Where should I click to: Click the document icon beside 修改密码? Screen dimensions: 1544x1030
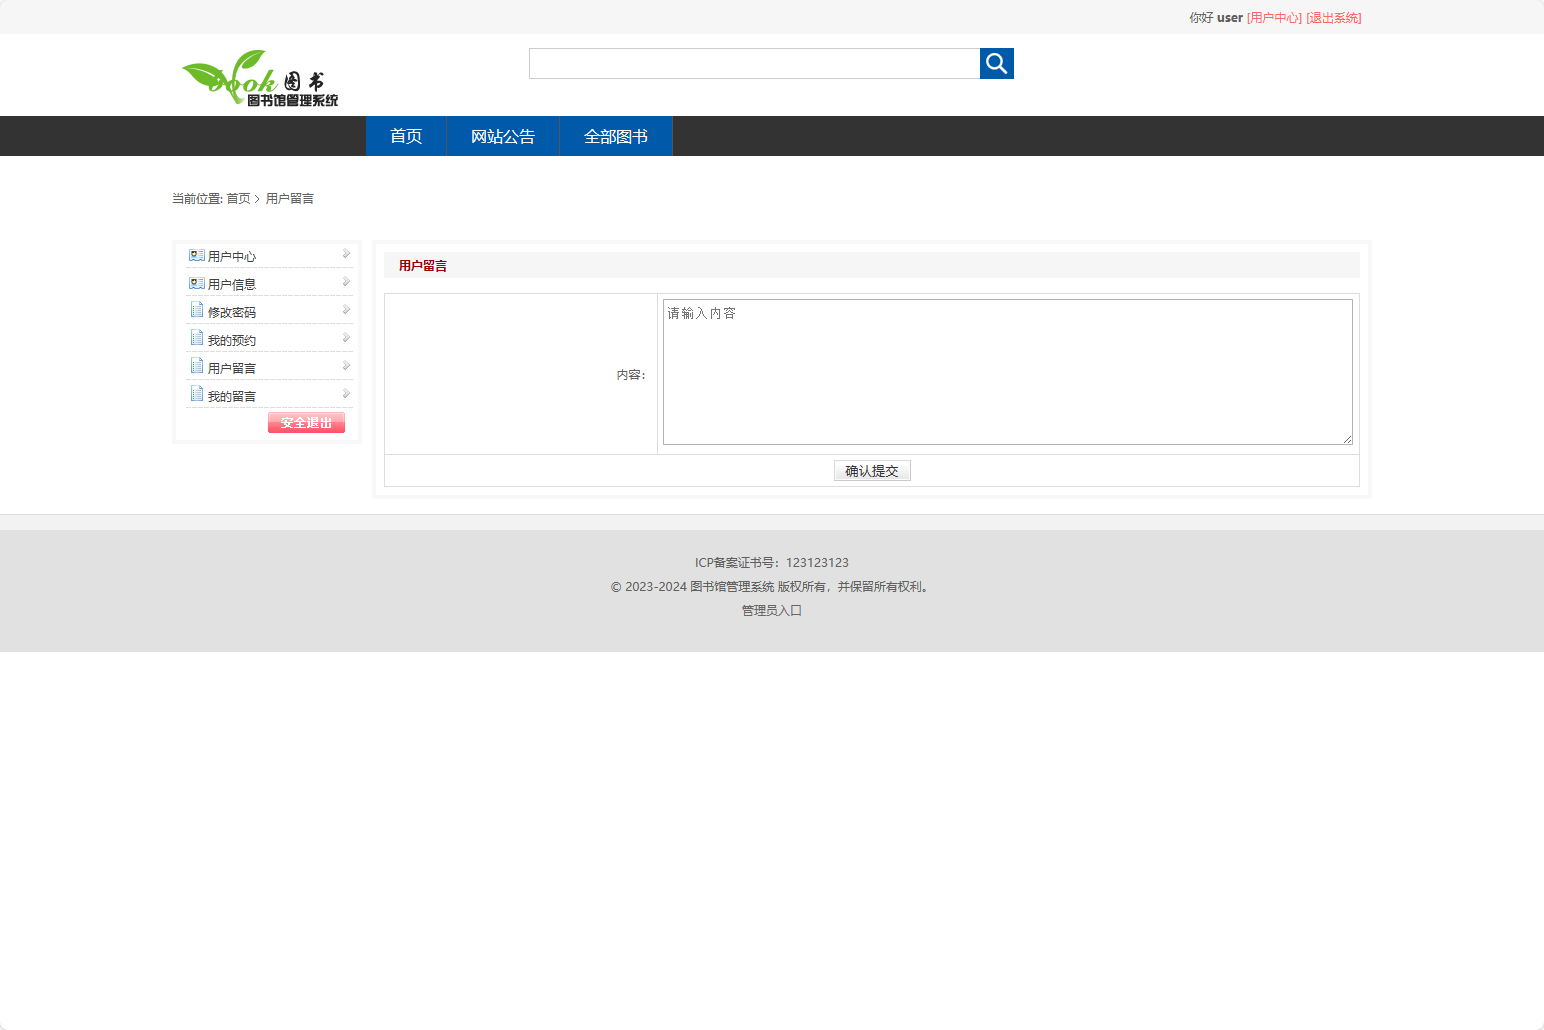[197, 311]
